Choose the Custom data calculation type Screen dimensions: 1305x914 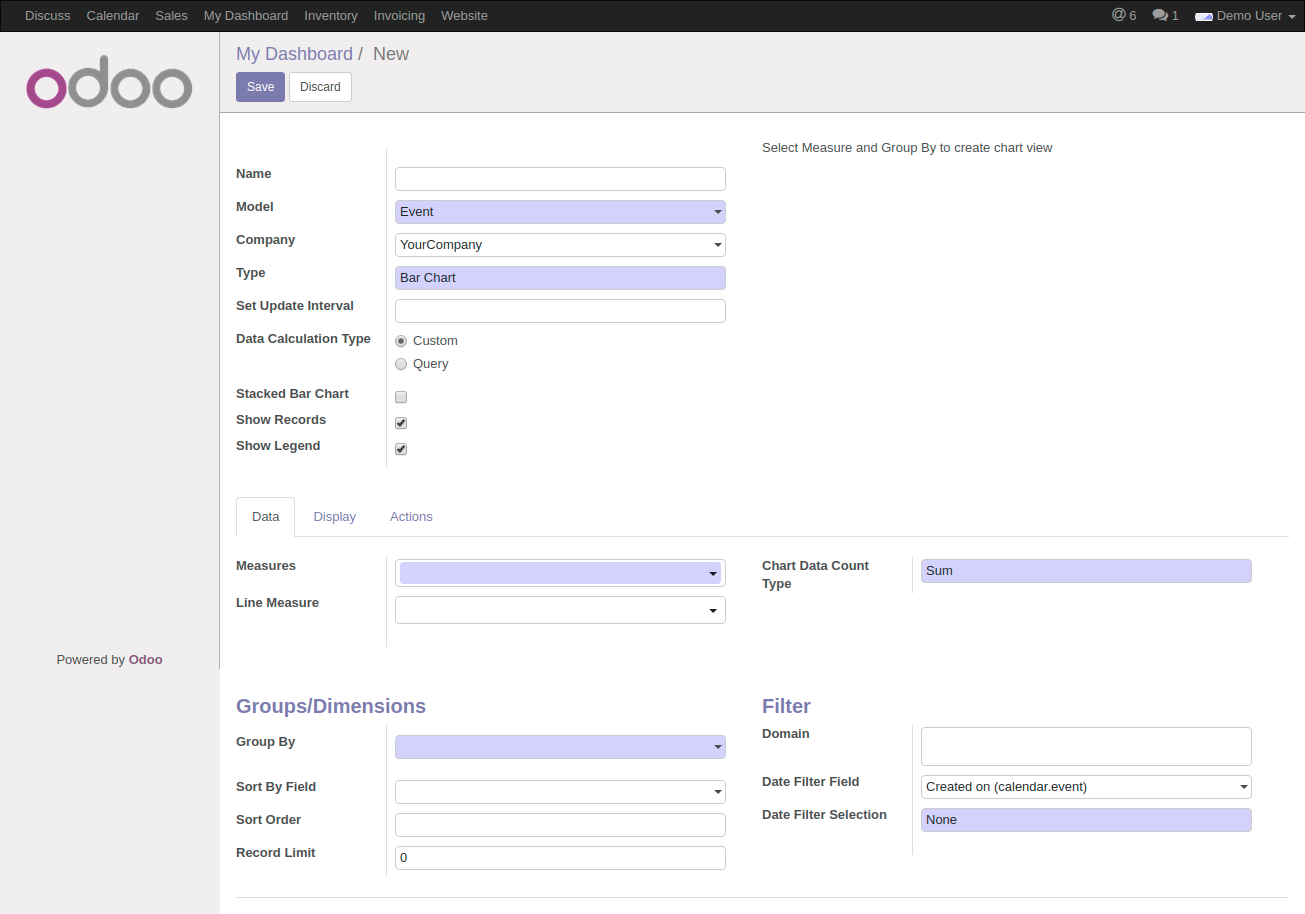tap(401, 341)
